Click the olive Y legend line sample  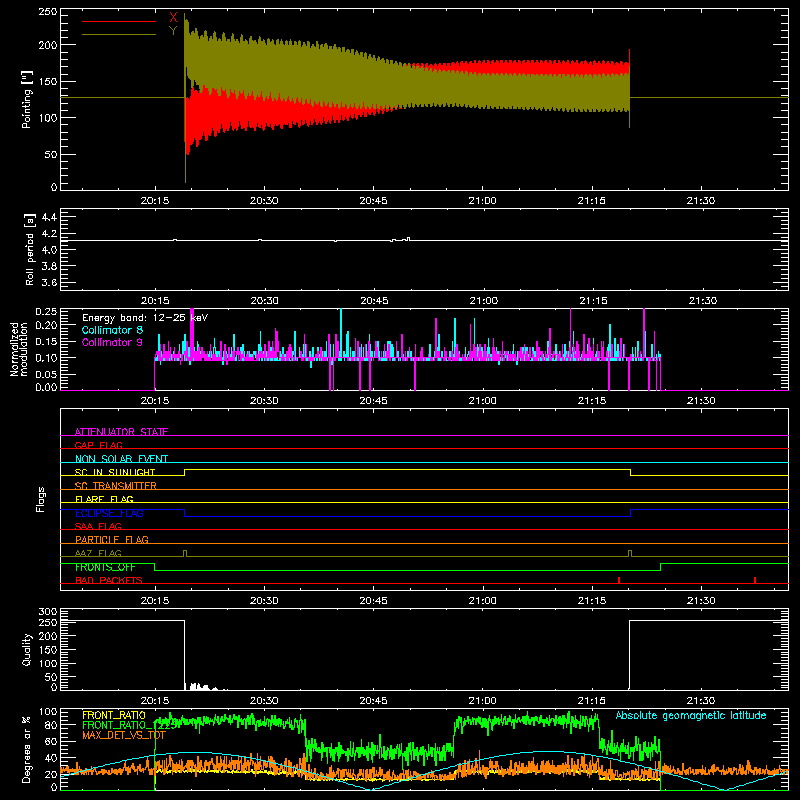pyautogui.click(x=119, y=34)
